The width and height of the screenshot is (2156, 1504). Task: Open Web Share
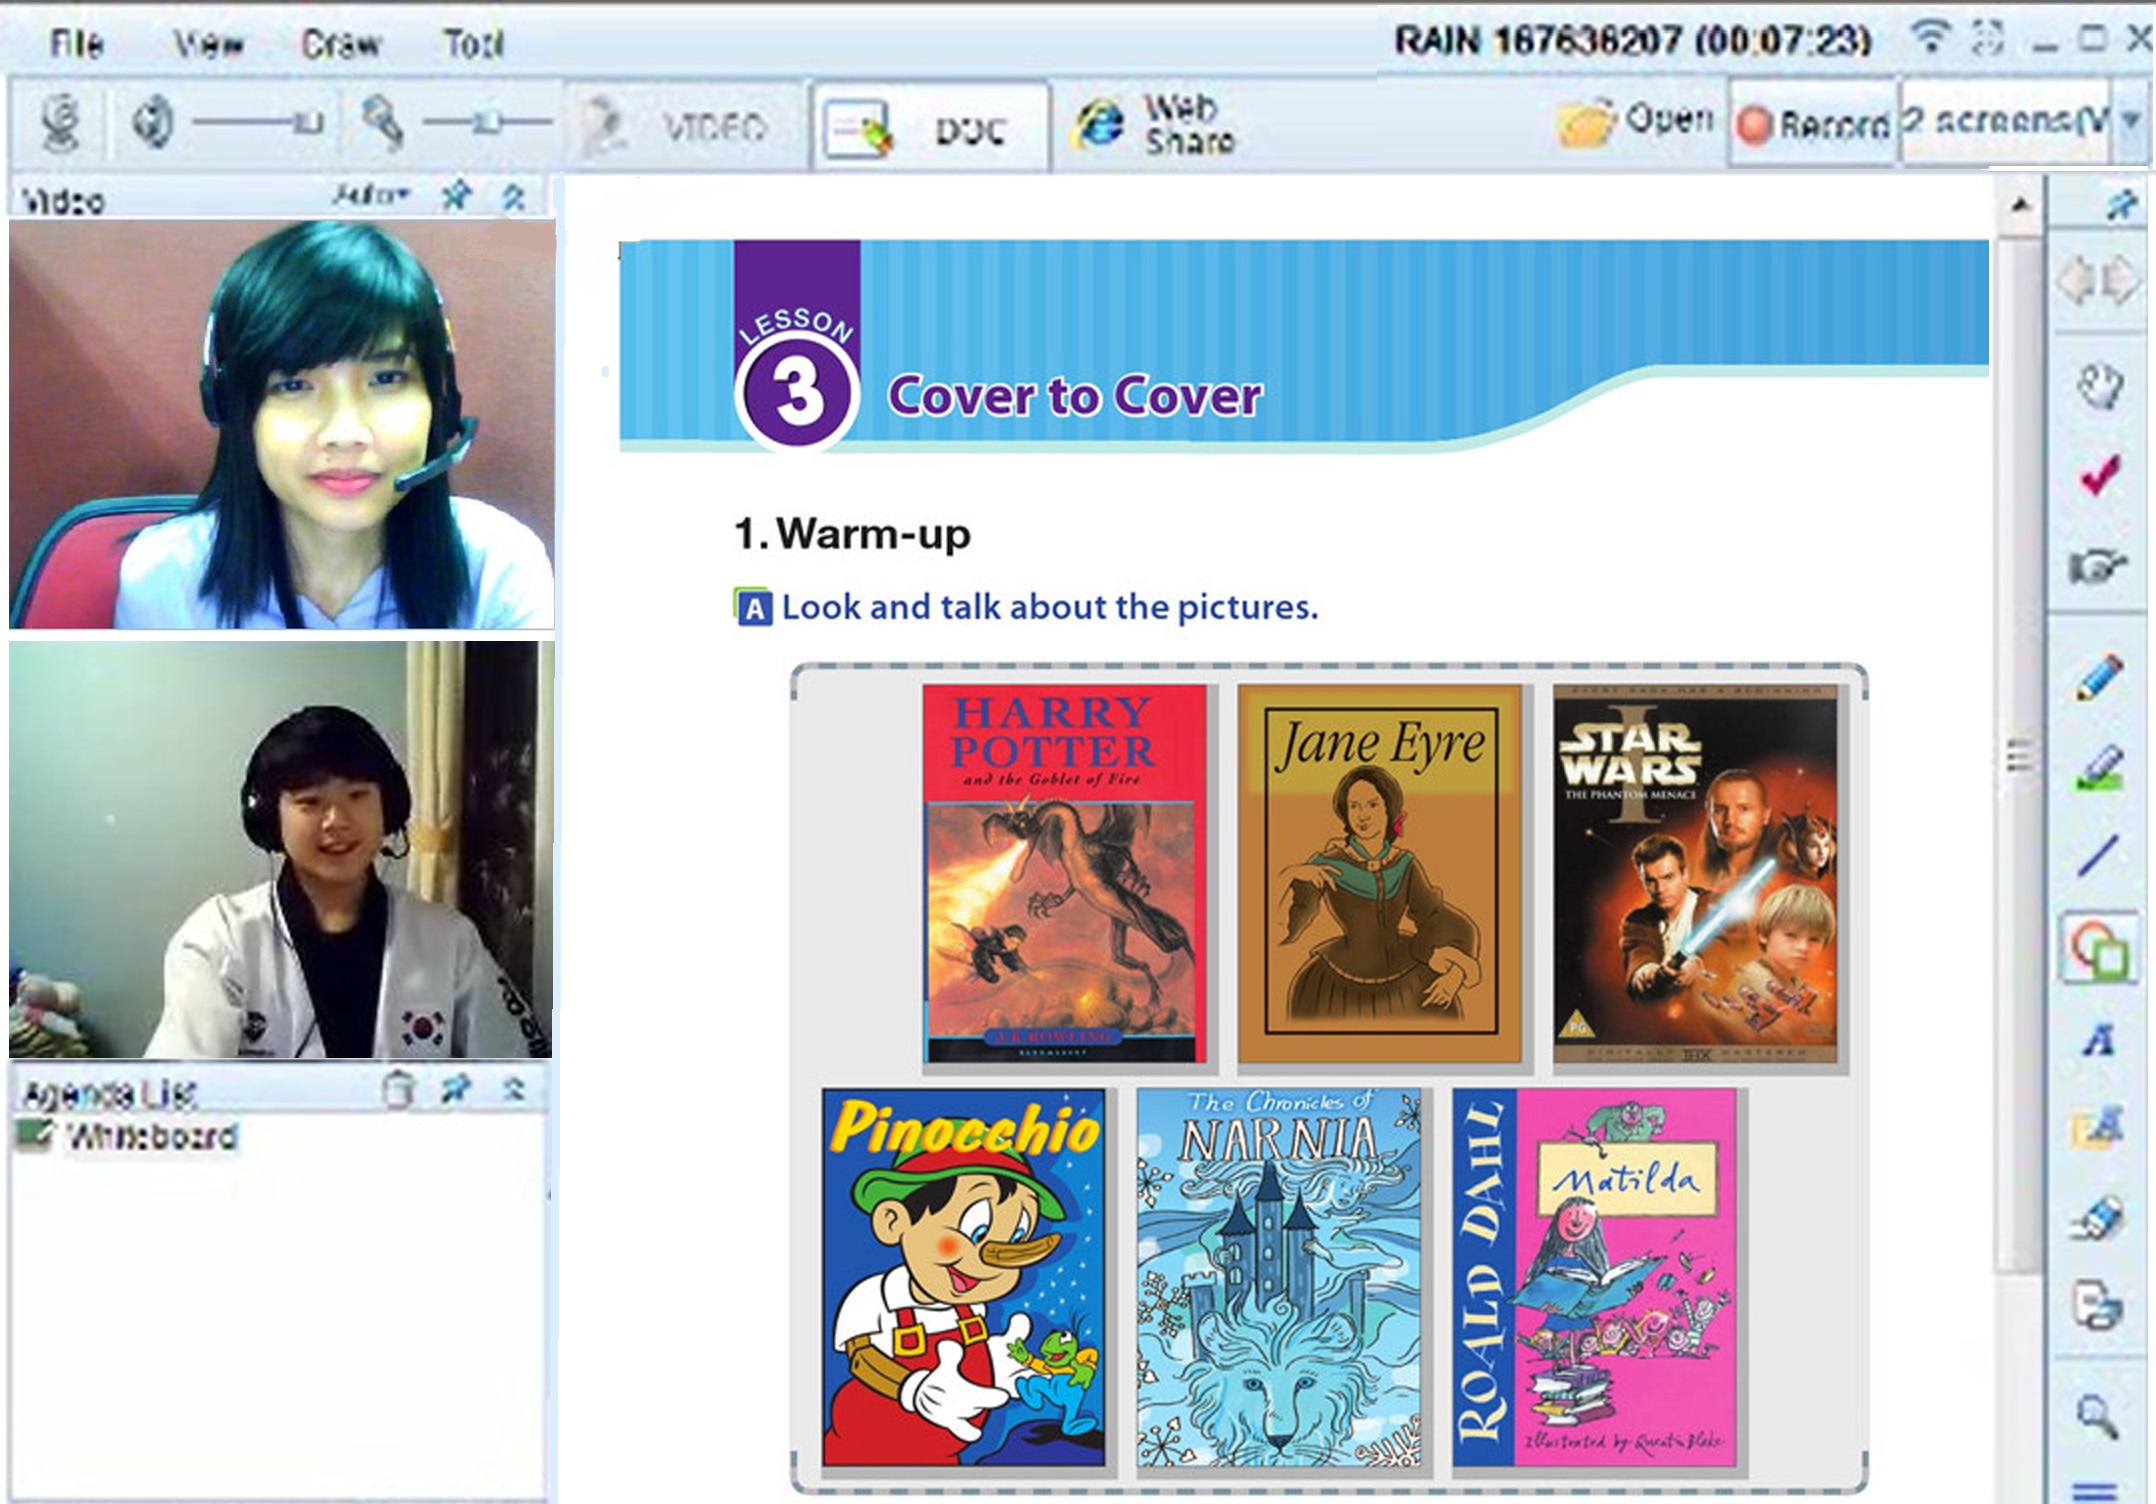(x=1156, y=125)
